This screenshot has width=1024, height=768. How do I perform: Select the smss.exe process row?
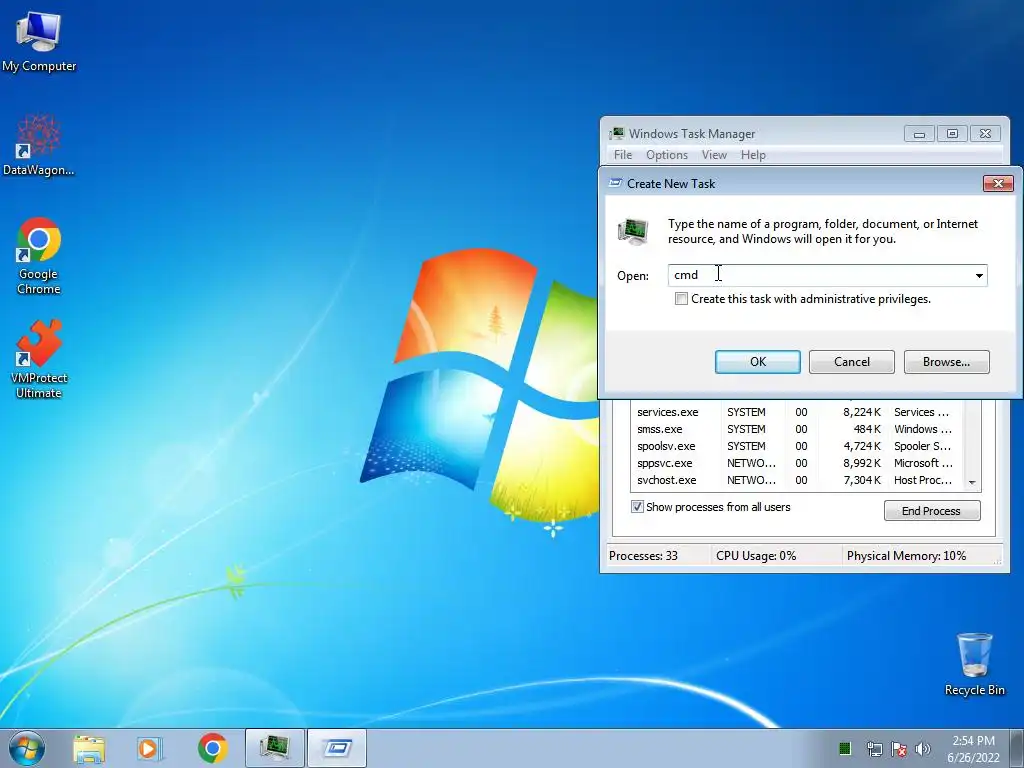pyautogui.click(x=797, y=429)
